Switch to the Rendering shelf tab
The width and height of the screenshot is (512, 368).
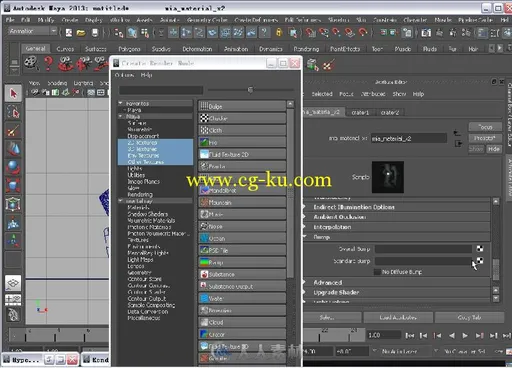click(x=306, y=49)
